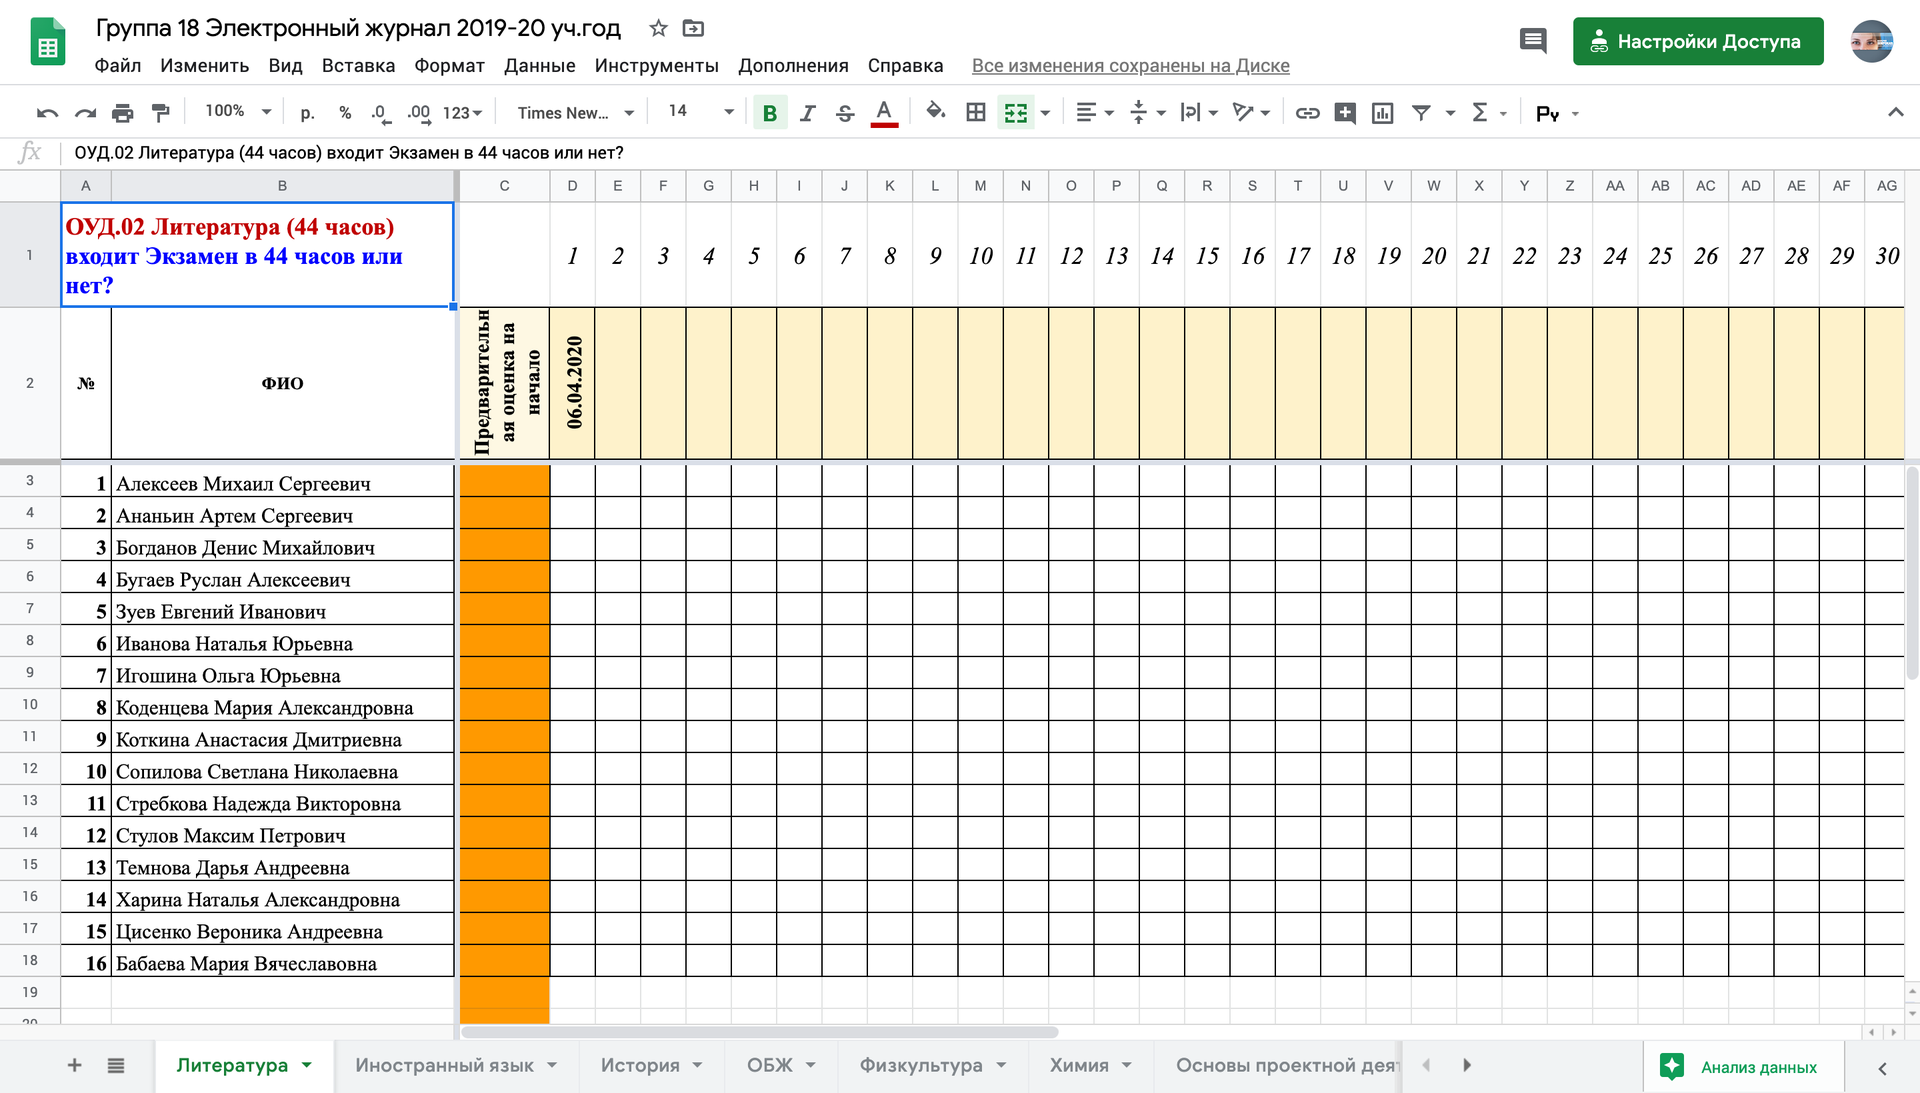Viewport: 1920px width, 1093px height.
Task: Click the add comment icon in toolbar
Action: [x=1345, y=113]
